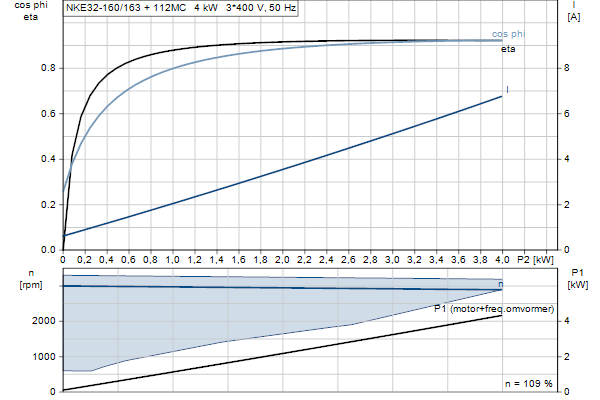600x400 pixels.
Task: Click the 'n' speed curve label
Action: (501, 284)
